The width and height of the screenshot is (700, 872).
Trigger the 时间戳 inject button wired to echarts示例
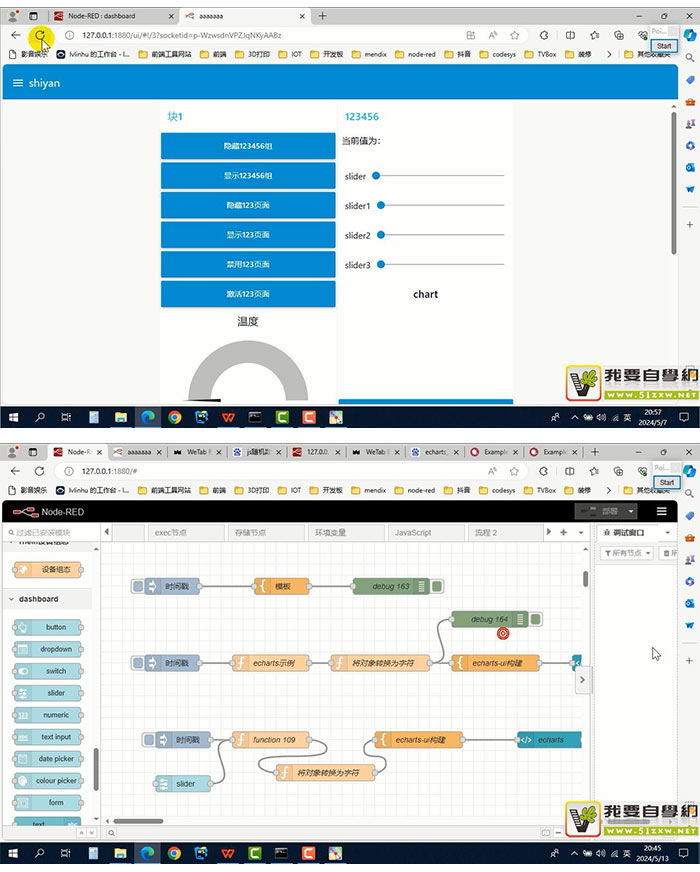[x=138, y=663]
